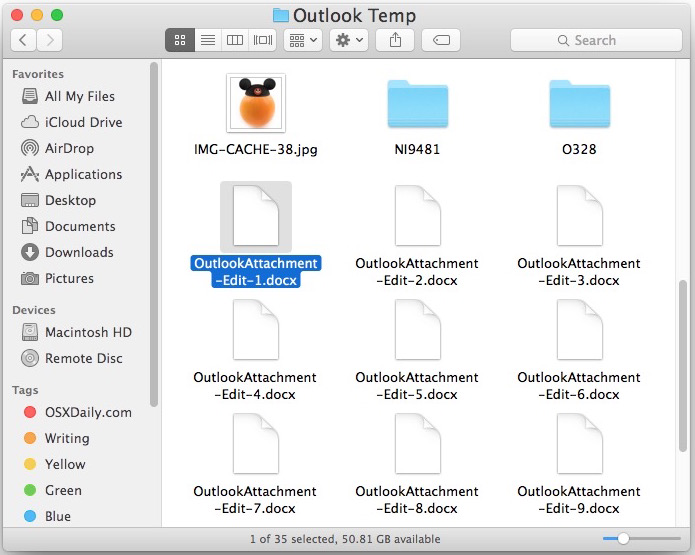The height and width of the screenshot is (555, 695).
Task: Select OutlookAttachment-Edit-7.docx file
Action: click(x=256, y=444)
